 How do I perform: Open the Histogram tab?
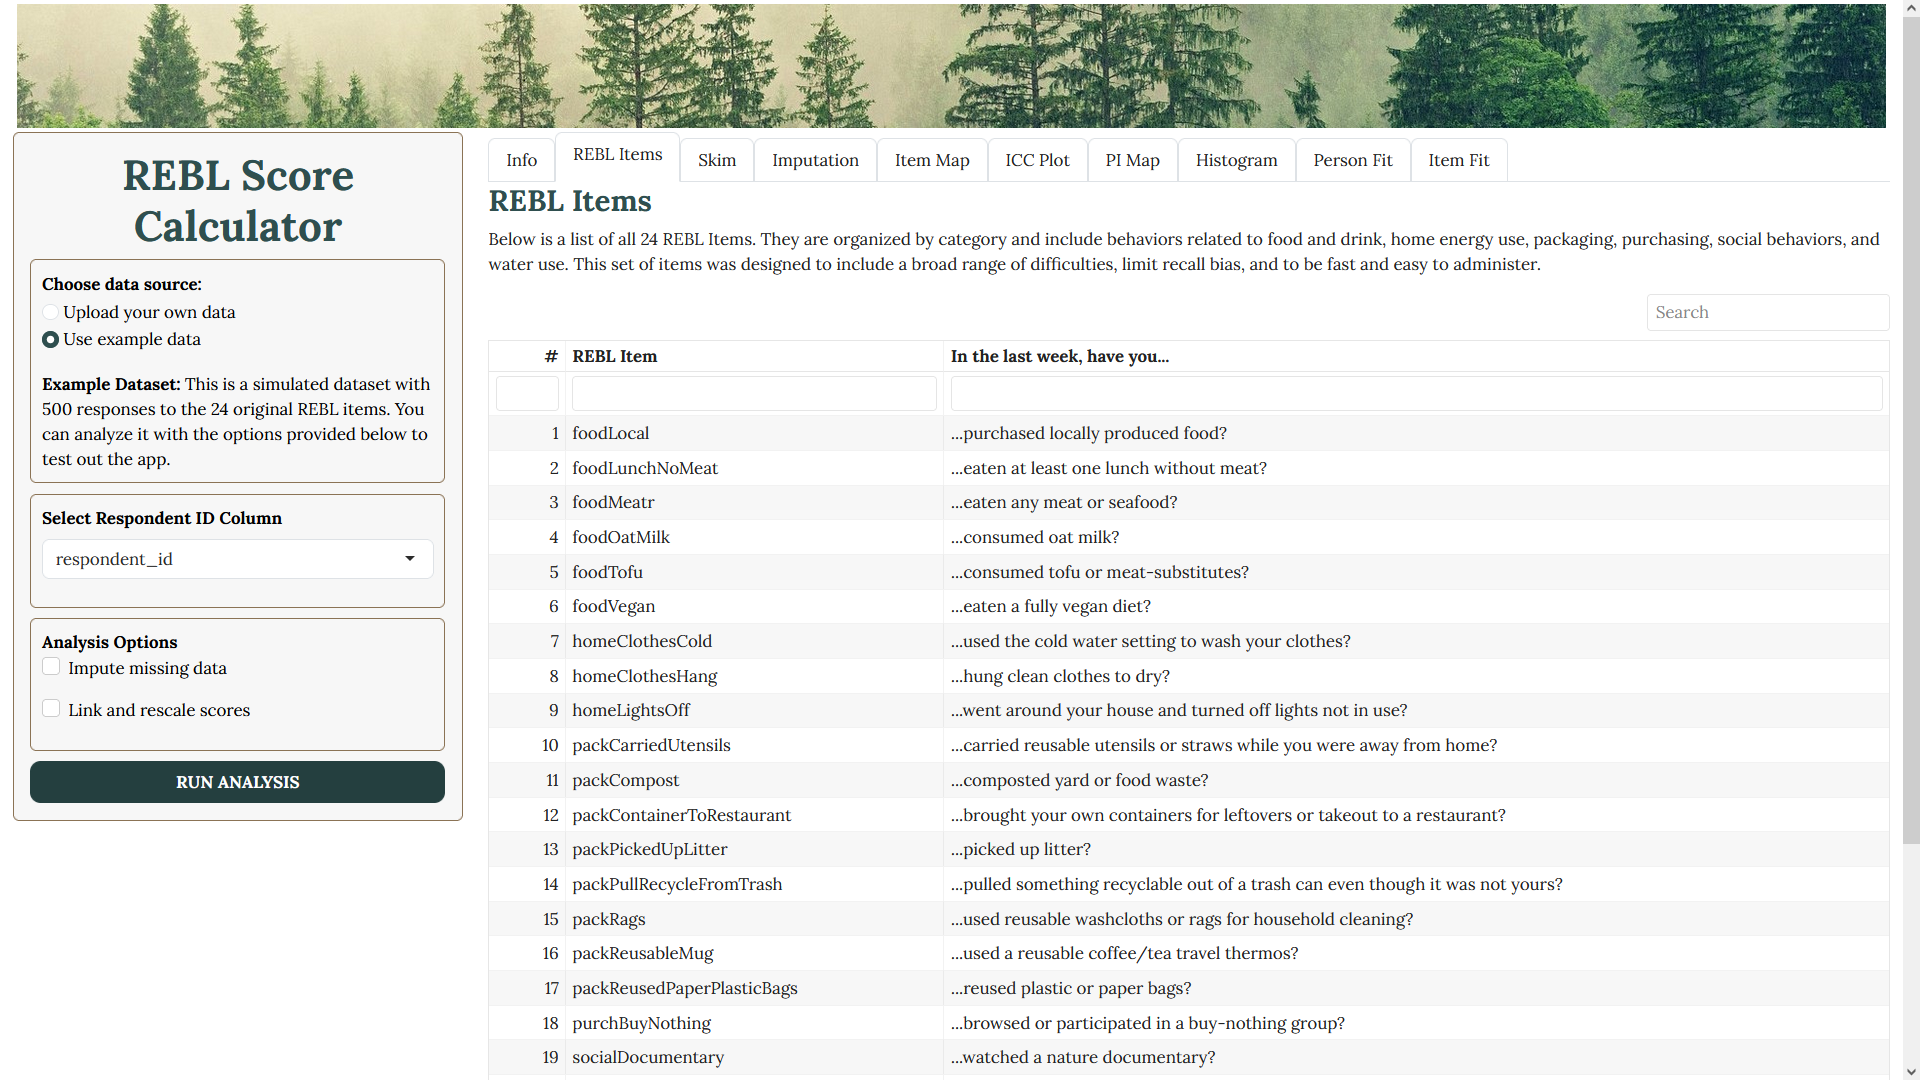[x=1236, y=160]
